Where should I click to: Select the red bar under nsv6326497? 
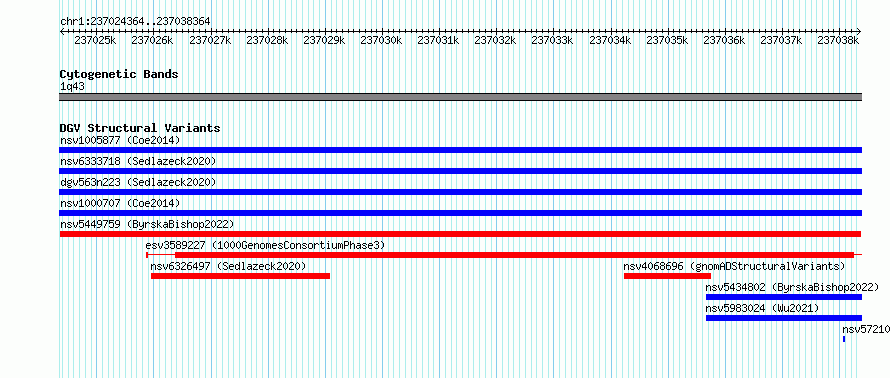pos(241,276)
